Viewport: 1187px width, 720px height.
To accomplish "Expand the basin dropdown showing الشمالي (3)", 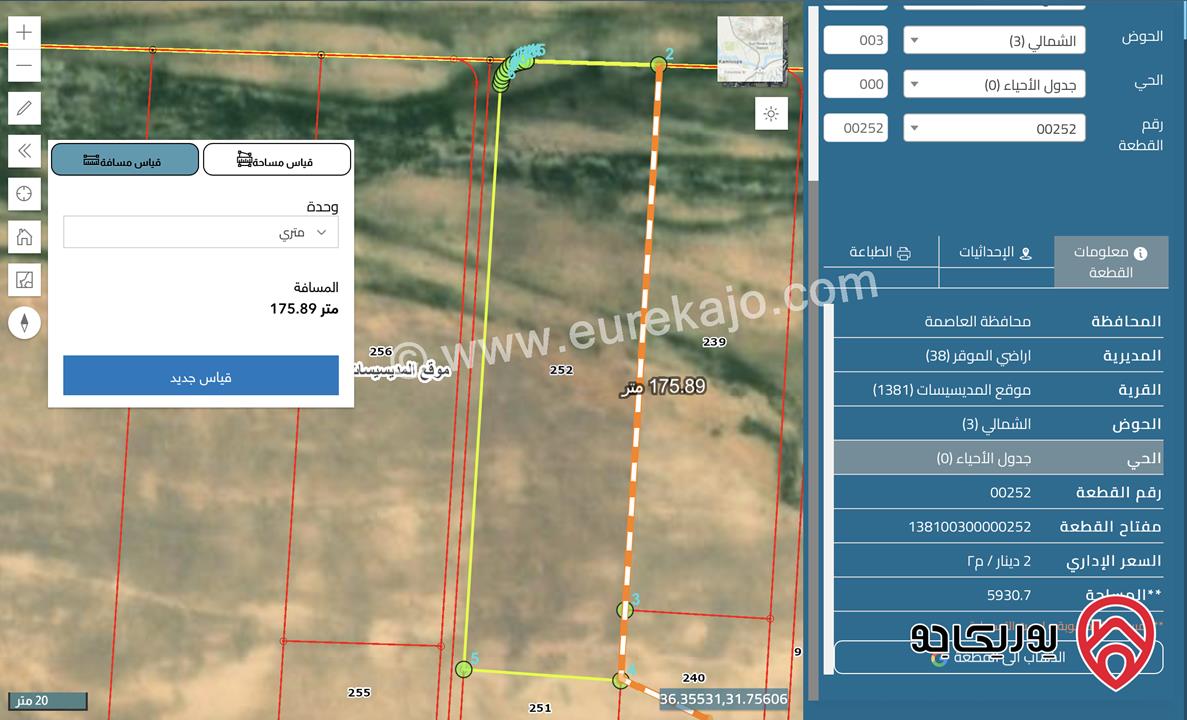I will (994, 41).
